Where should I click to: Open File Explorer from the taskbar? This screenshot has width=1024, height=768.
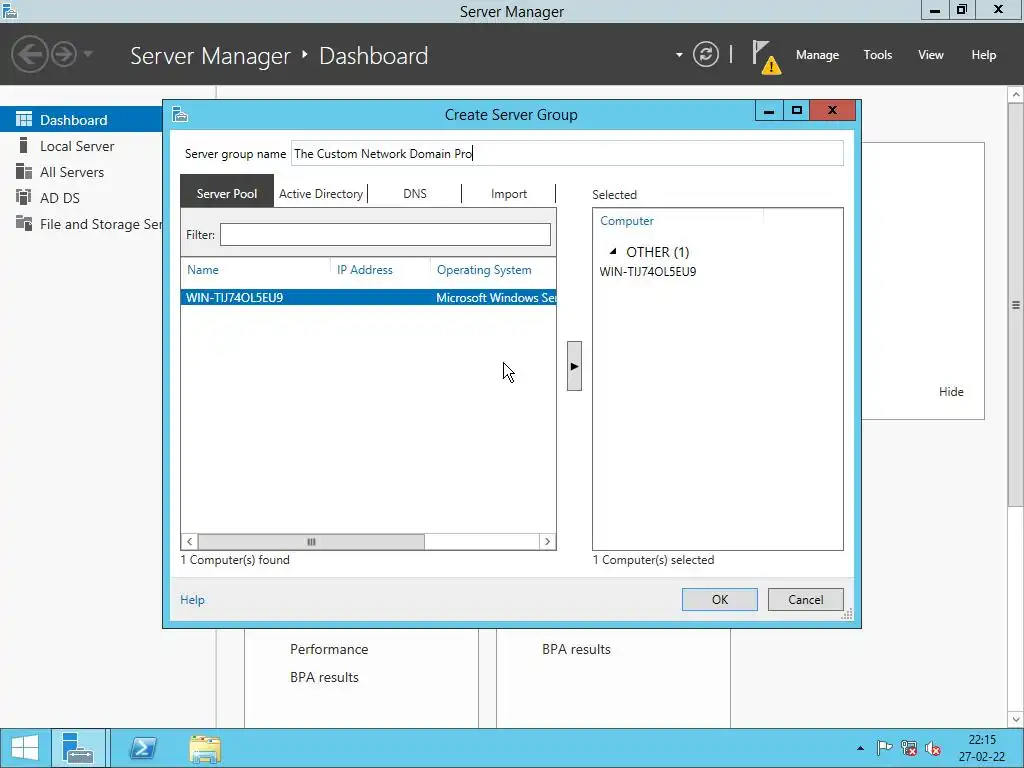click(x=205, y=748)
